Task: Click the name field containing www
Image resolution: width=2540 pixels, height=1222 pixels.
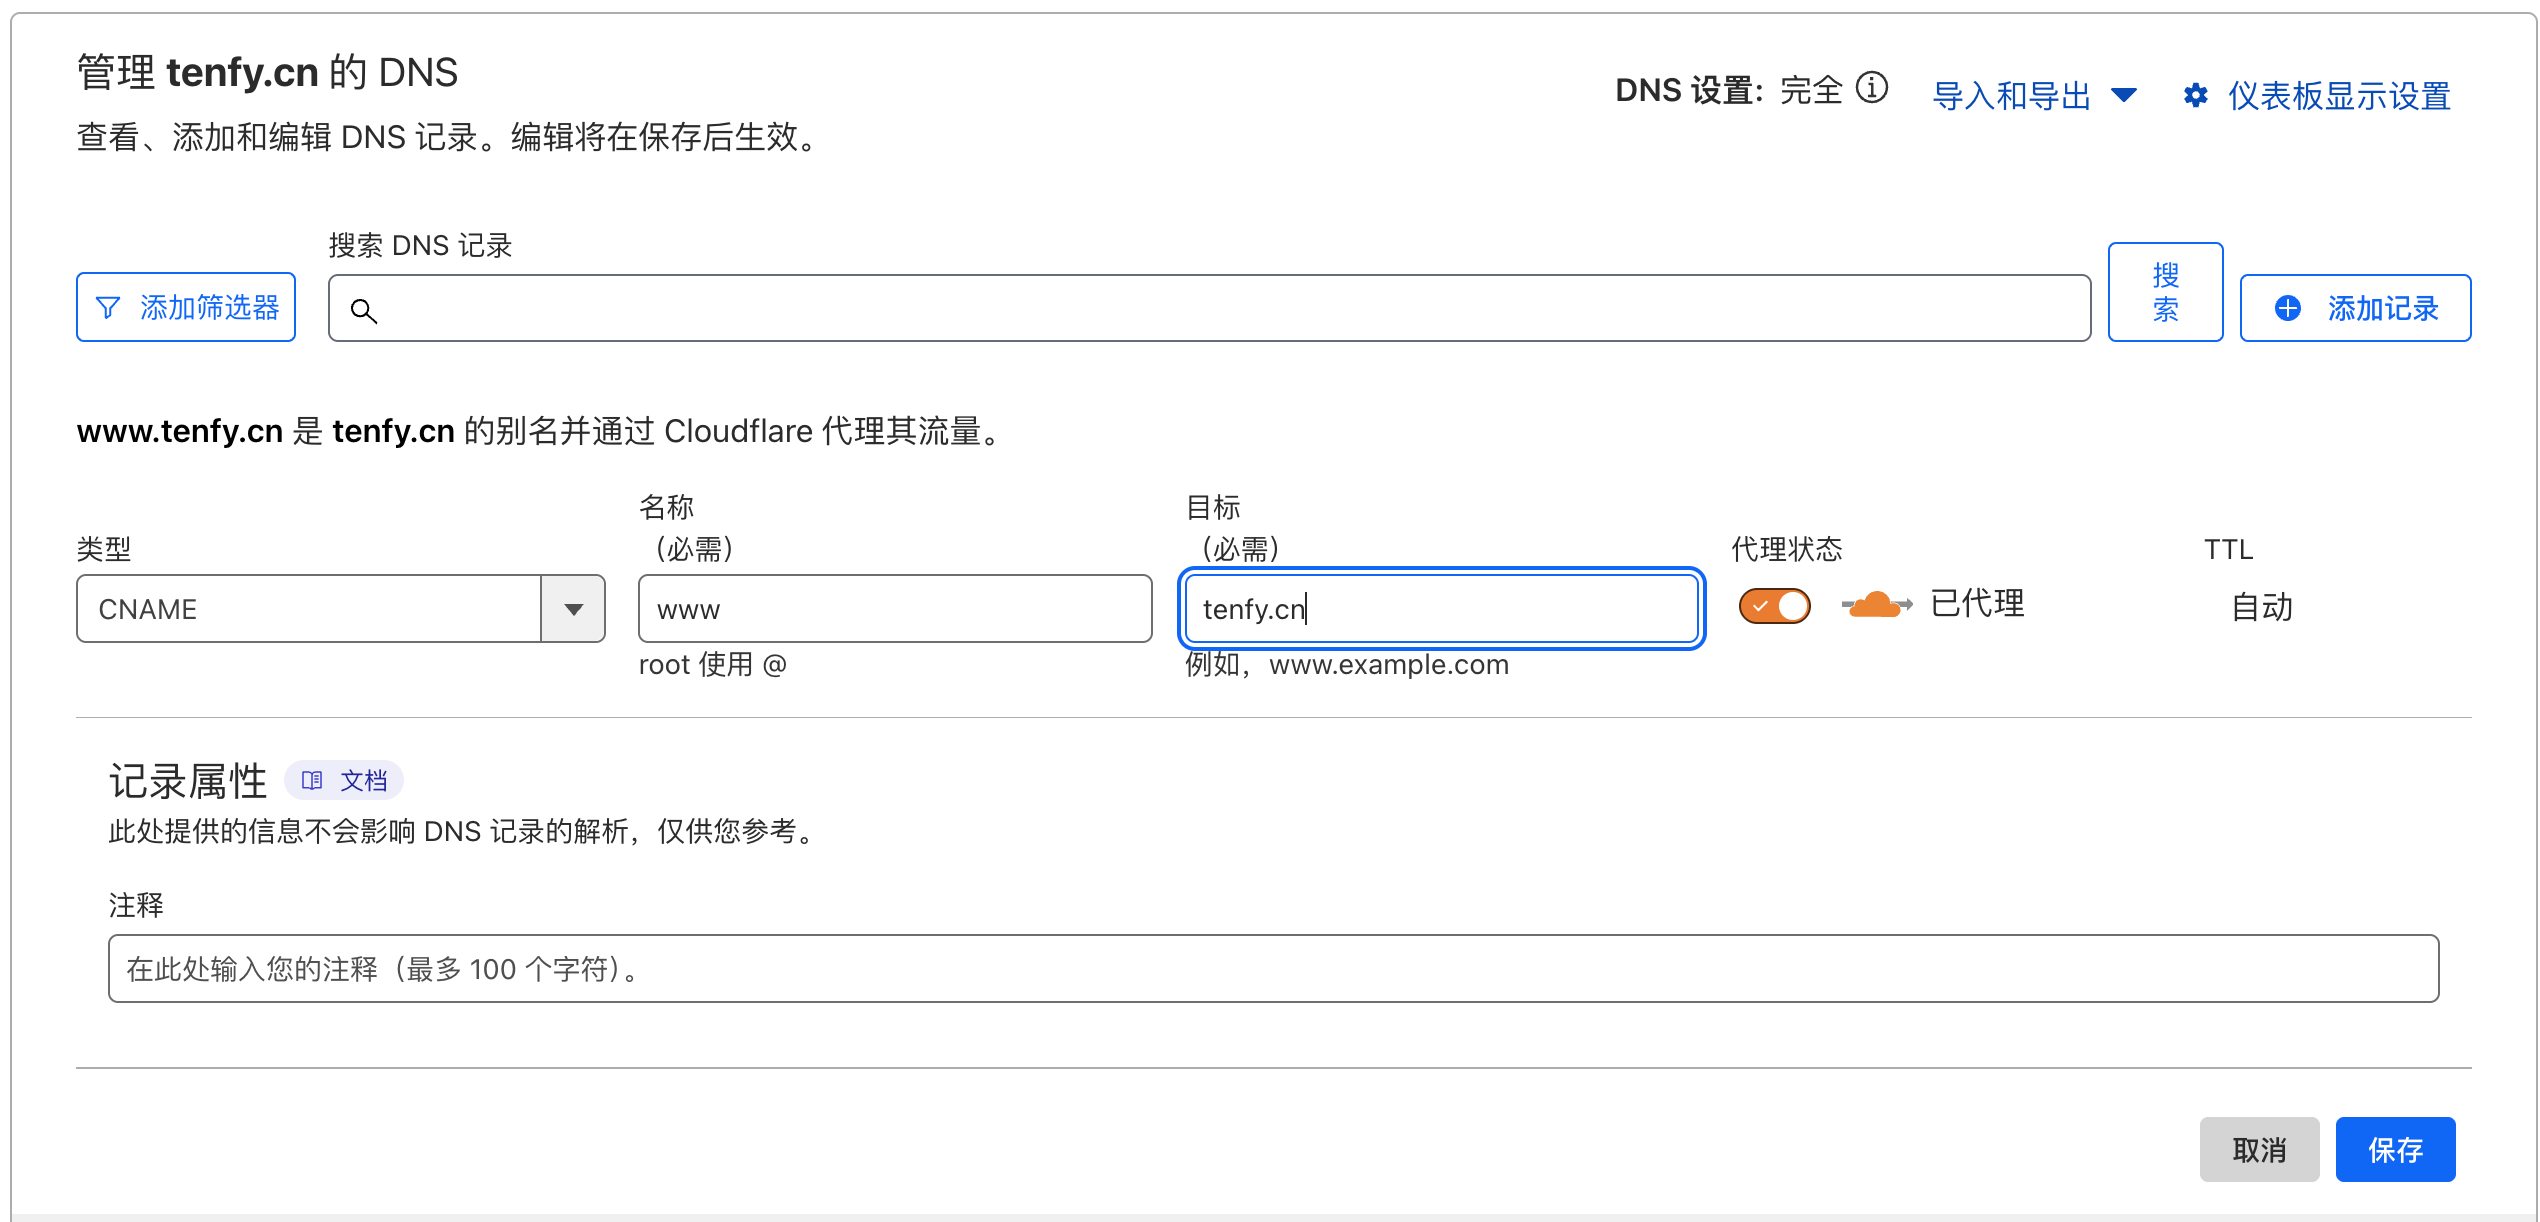Action: pos(895,608)
